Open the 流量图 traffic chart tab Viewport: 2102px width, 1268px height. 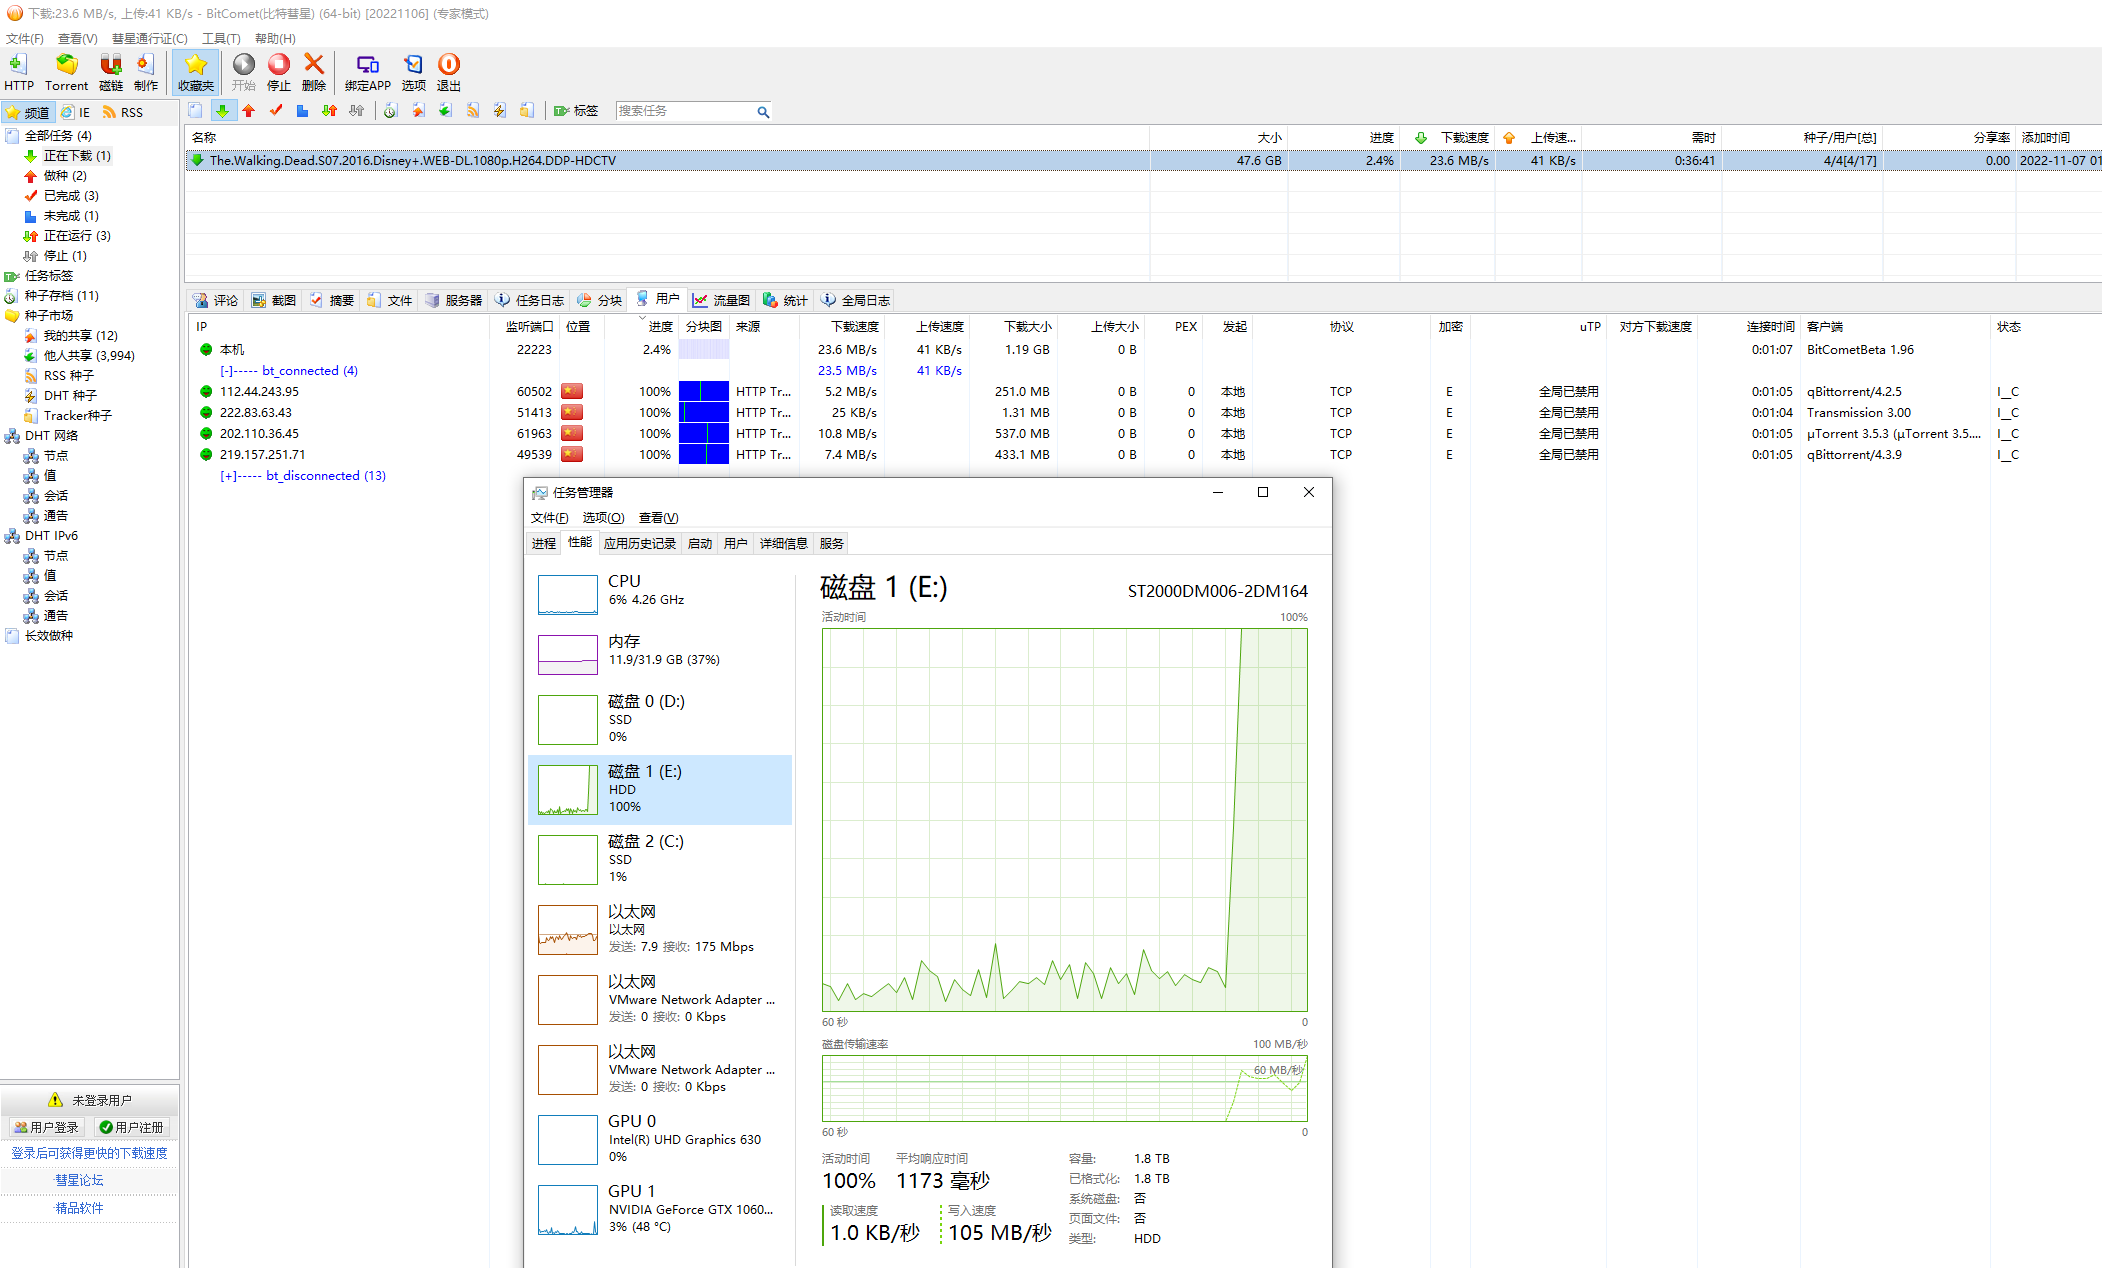[x=721, y=300]
